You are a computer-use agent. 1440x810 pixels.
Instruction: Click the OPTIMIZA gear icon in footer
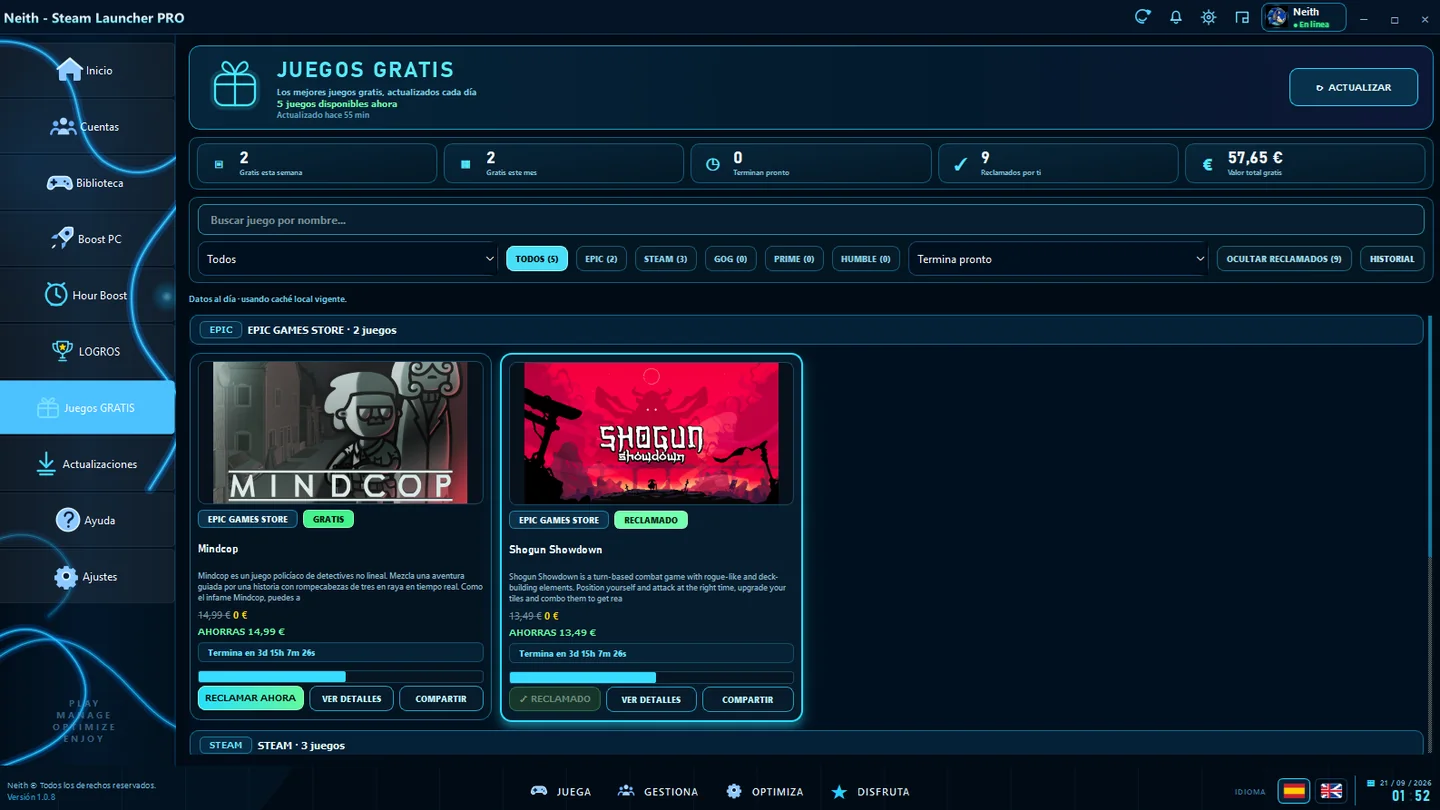click(734, 791)
